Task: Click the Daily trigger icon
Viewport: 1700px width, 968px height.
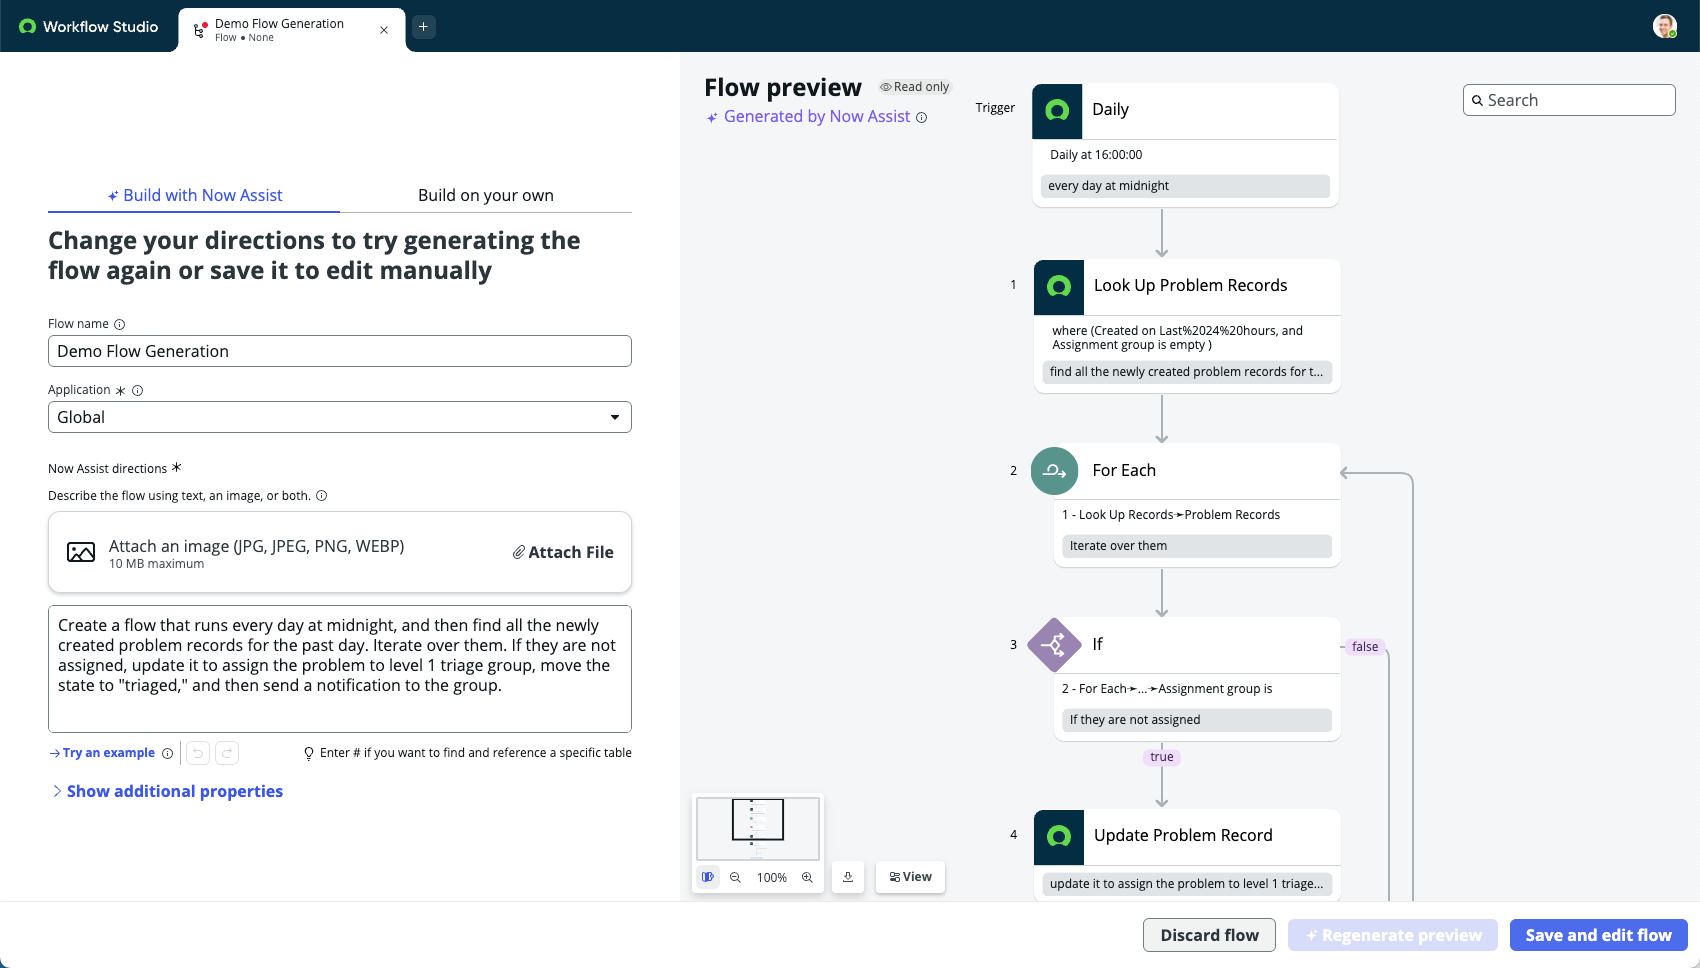Action: point(1057,111)
